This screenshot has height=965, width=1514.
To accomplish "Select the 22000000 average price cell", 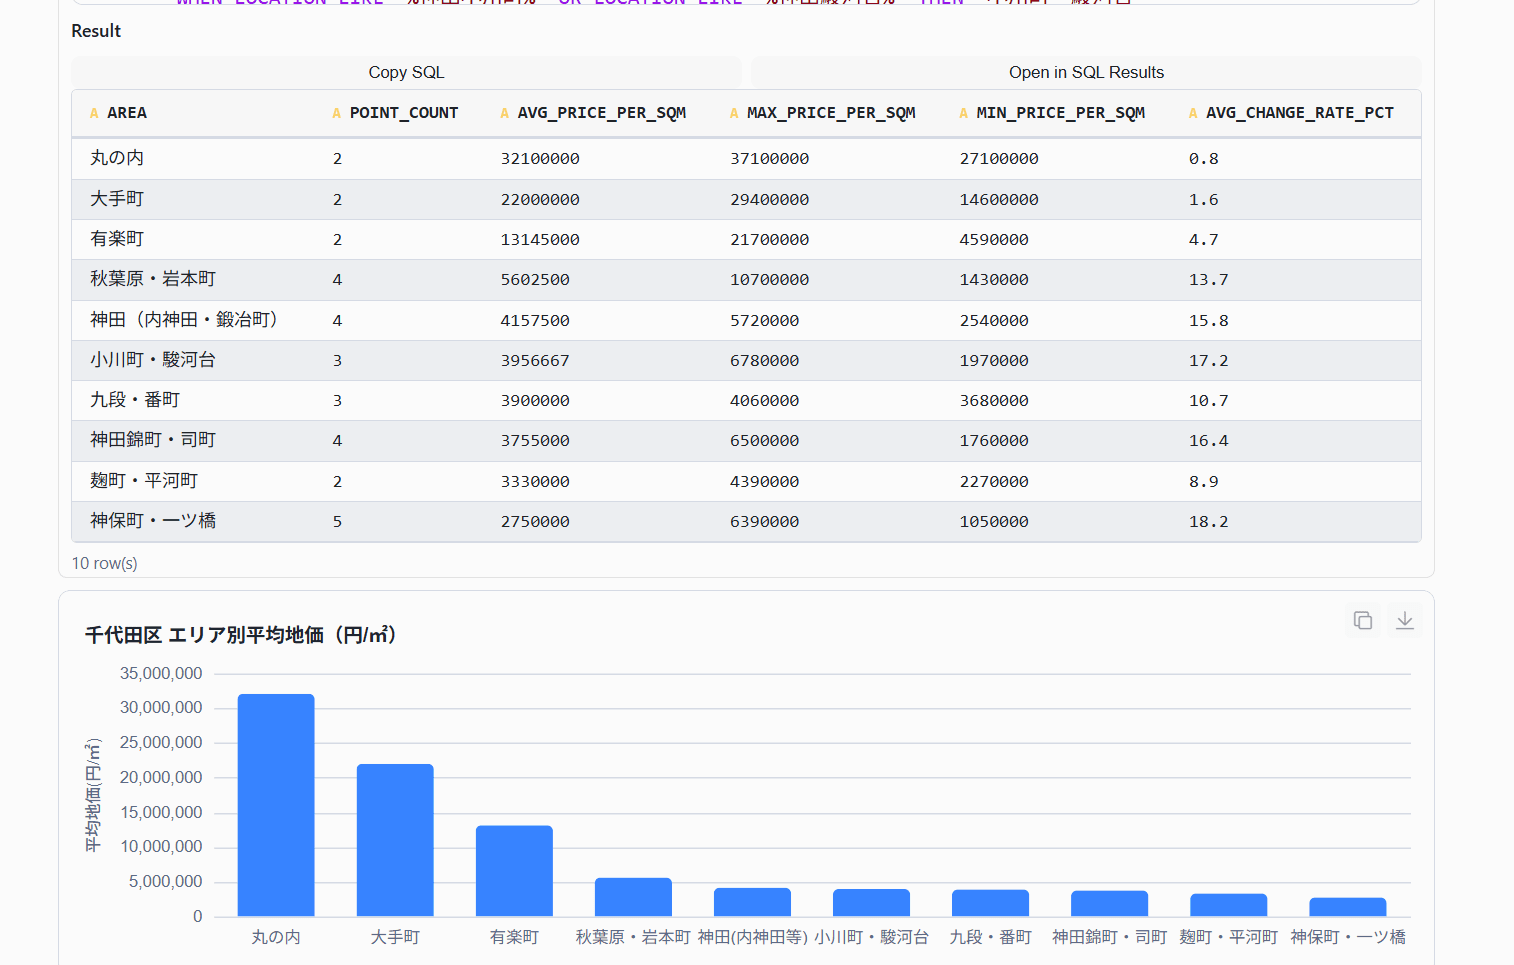I will pyautogui.click(x=540, y=200).
